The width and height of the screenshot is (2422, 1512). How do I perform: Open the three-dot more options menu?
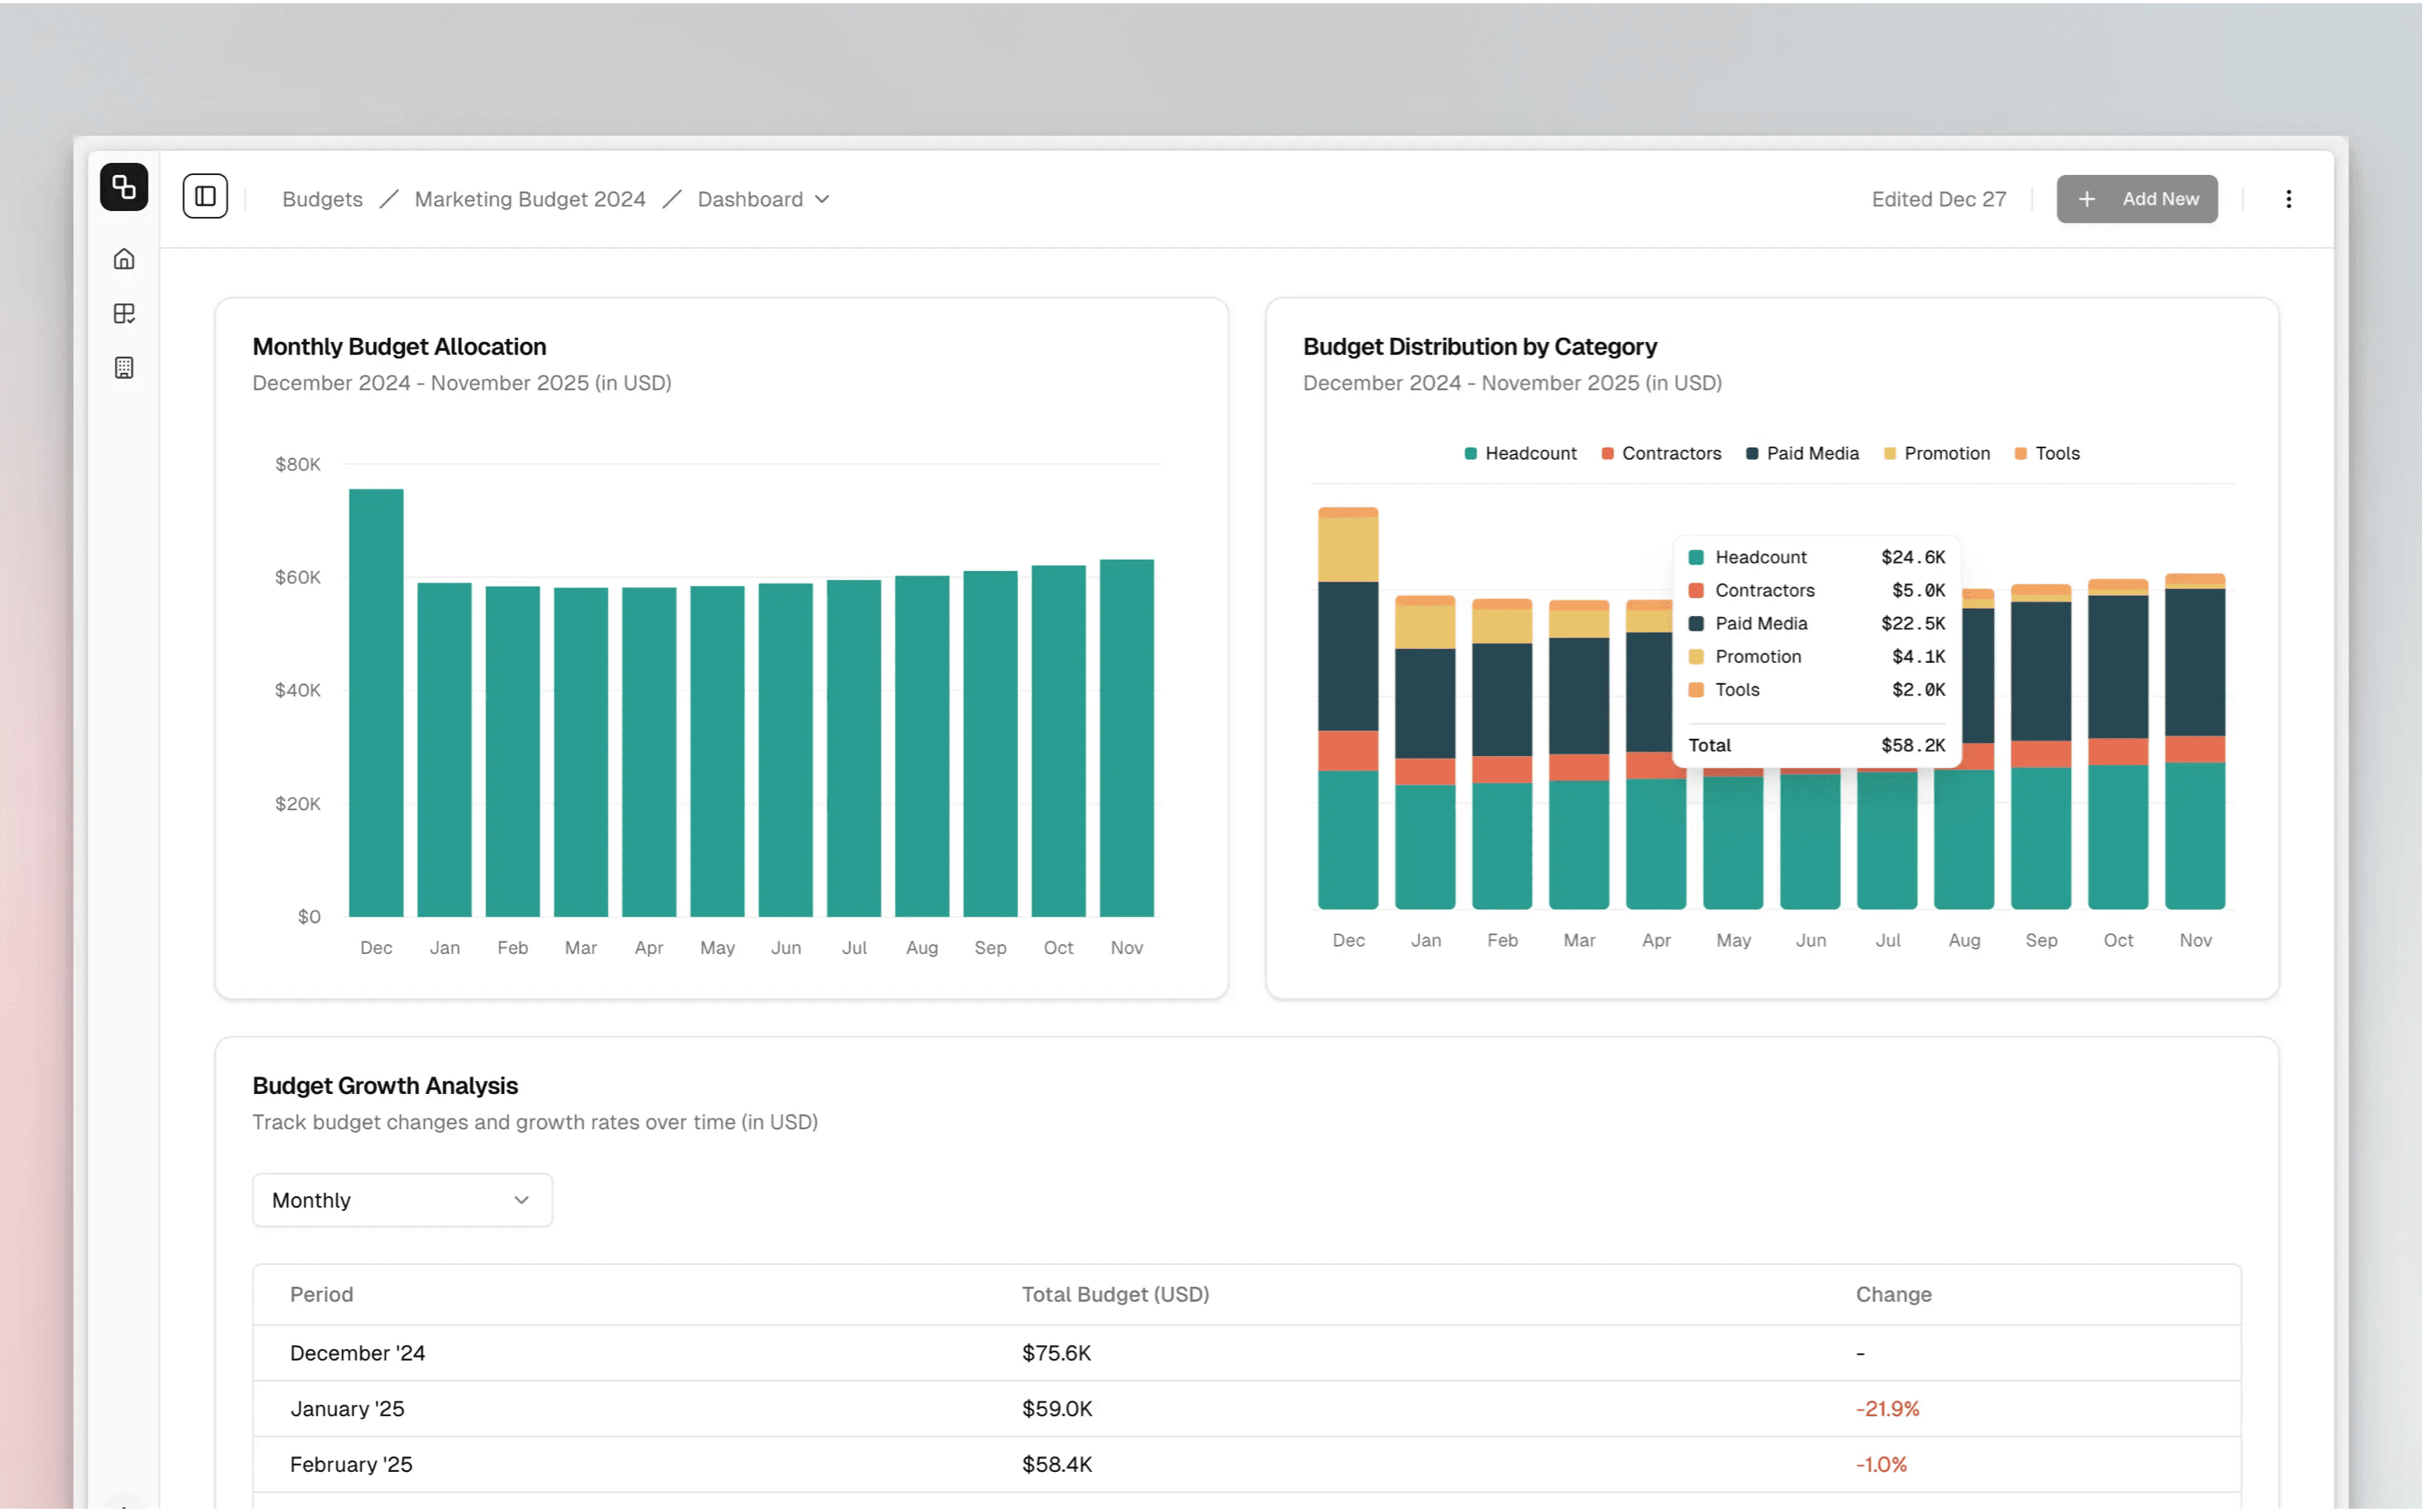tap(2288, 199)
